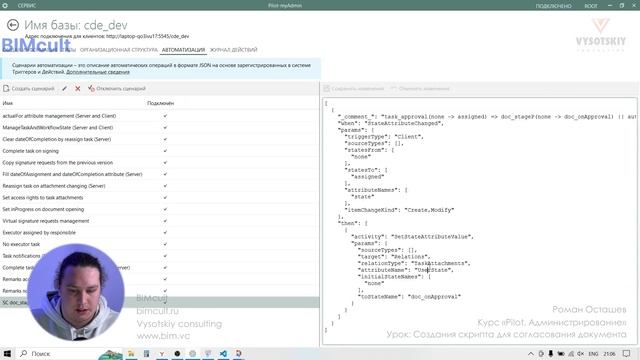This screenshot has height=360, width=640.
Task: Sort scenarios by Имя column header
Action: click(8, 103)
